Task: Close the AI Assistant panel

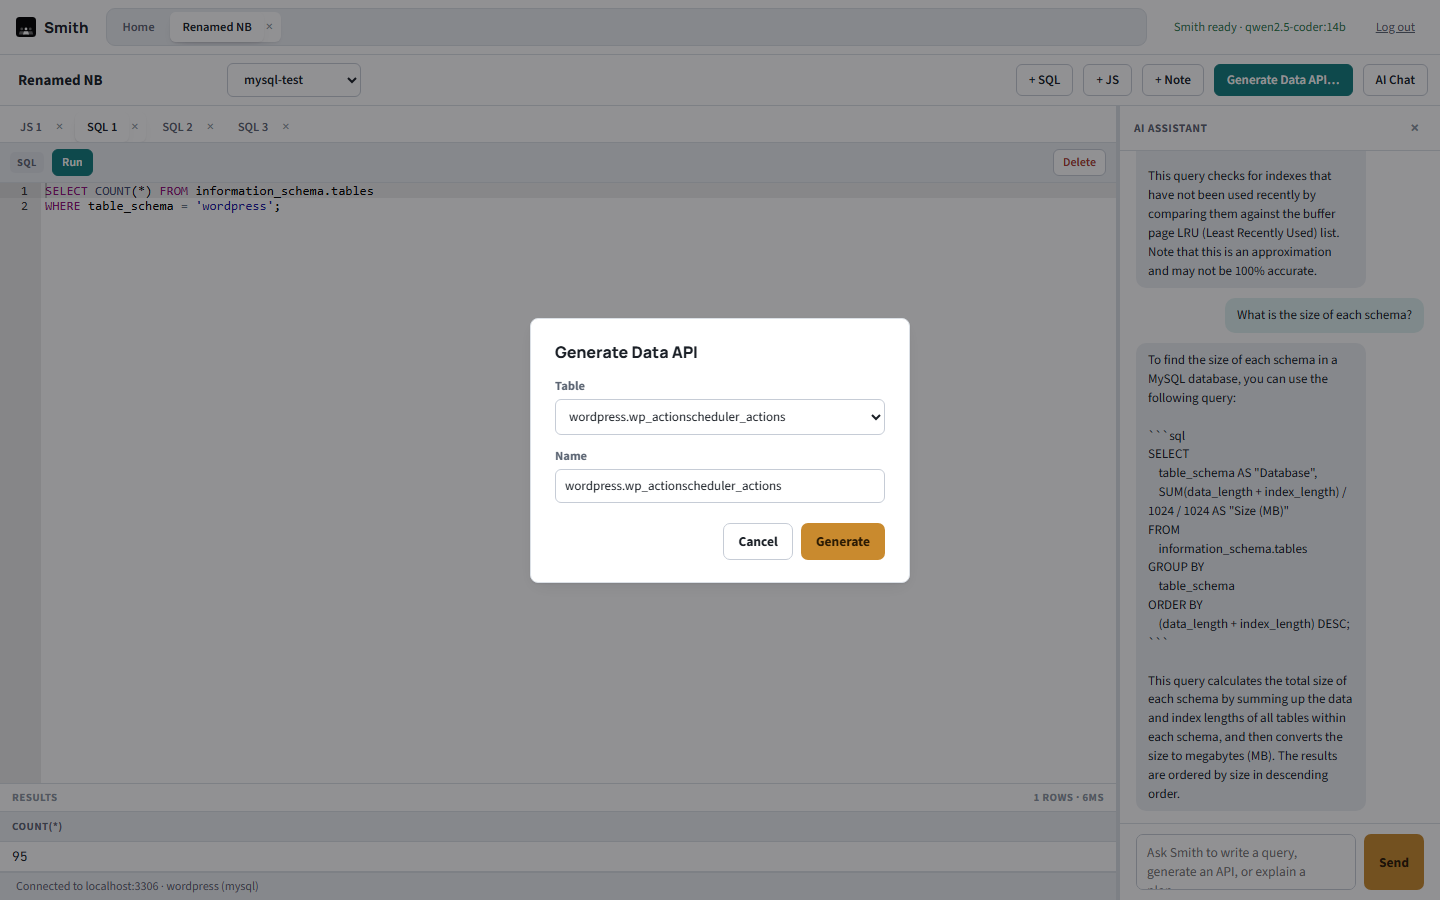Action: tap(1414, 128)
